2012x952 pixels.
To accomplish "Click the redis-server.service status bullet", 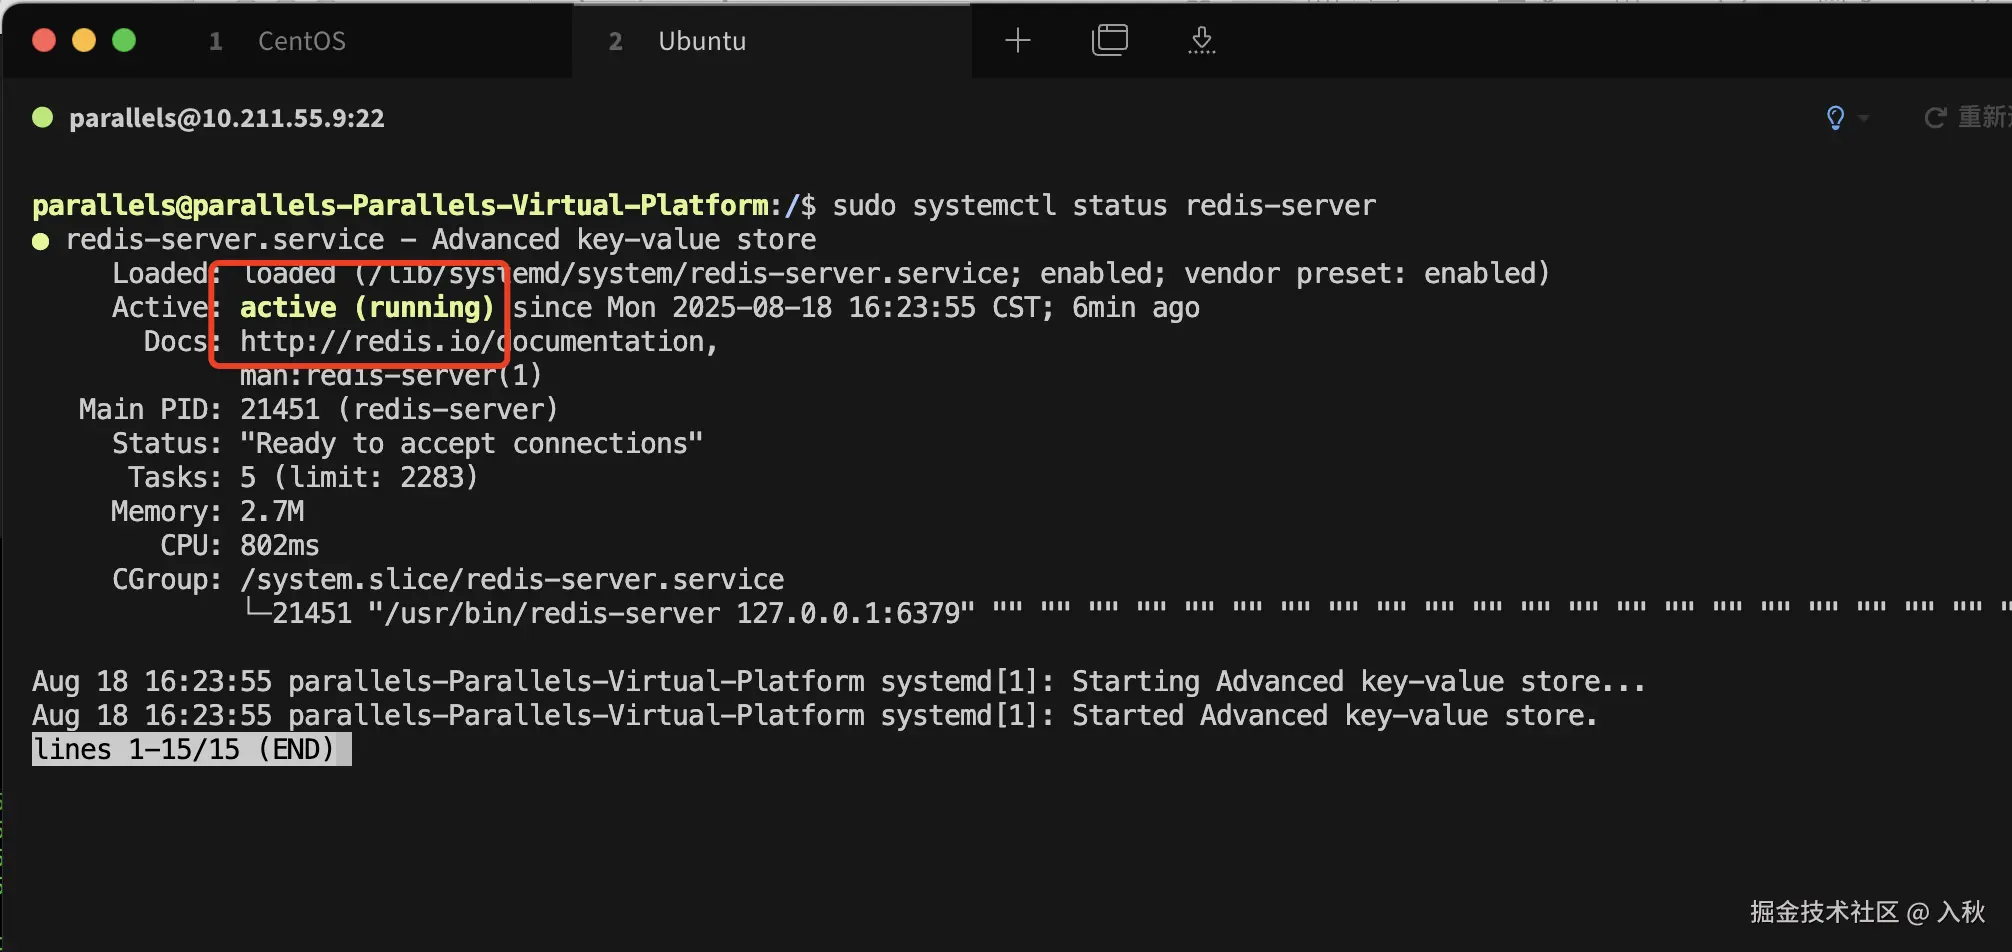I will pos(41,241).
